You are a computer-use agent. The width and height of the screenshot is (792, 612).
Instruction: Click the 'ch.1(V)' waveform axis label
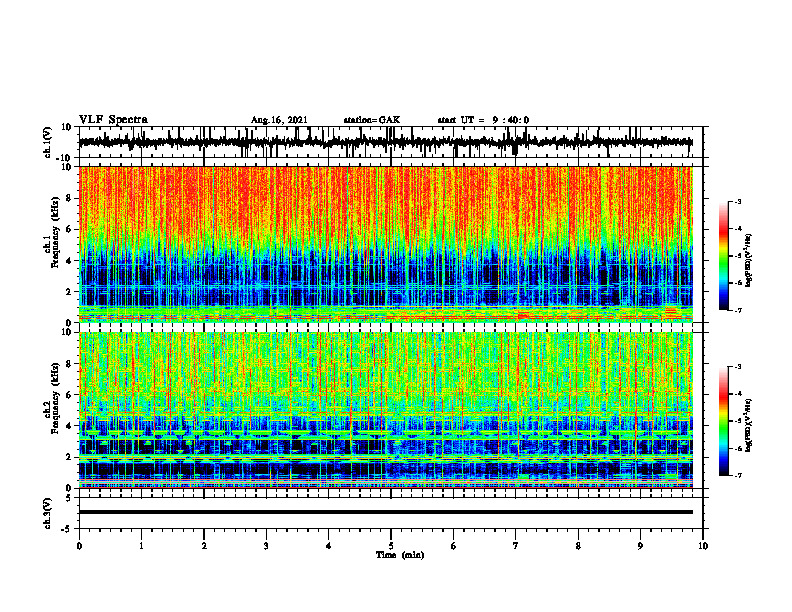click(x=48, y=142)
